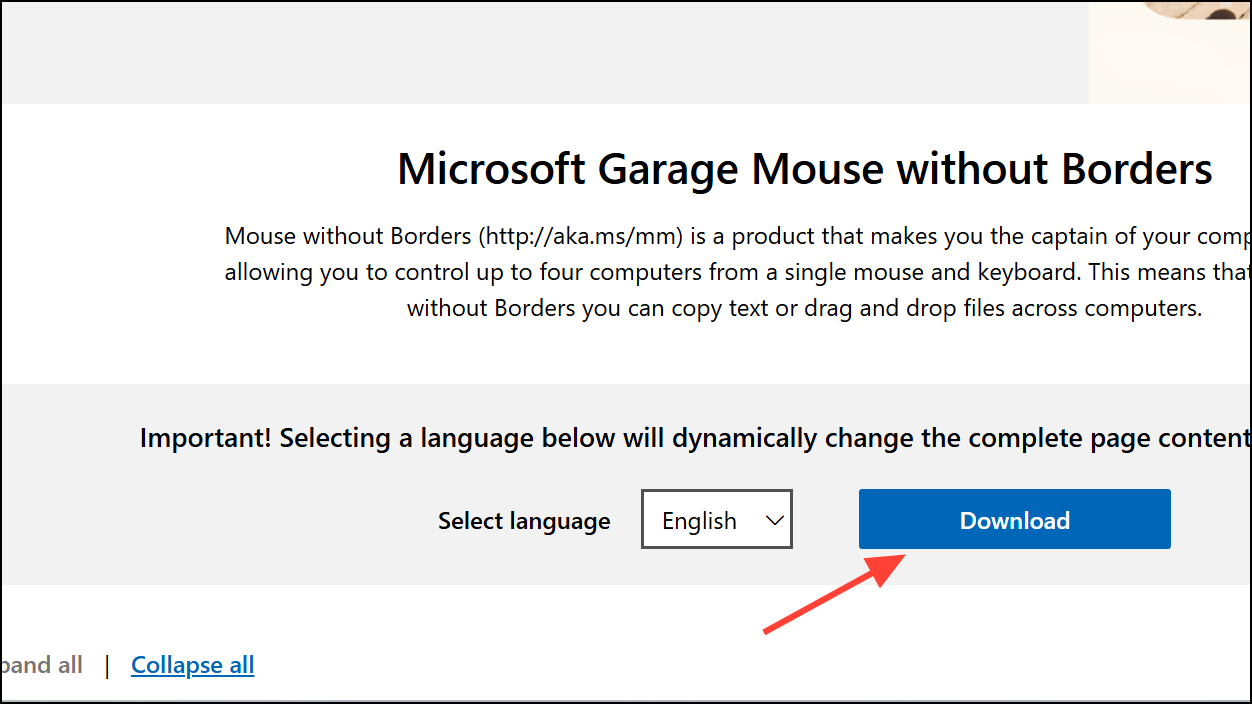
Task: Click the Select language label text
Action: pyautogui.click(x=524, y=520)
